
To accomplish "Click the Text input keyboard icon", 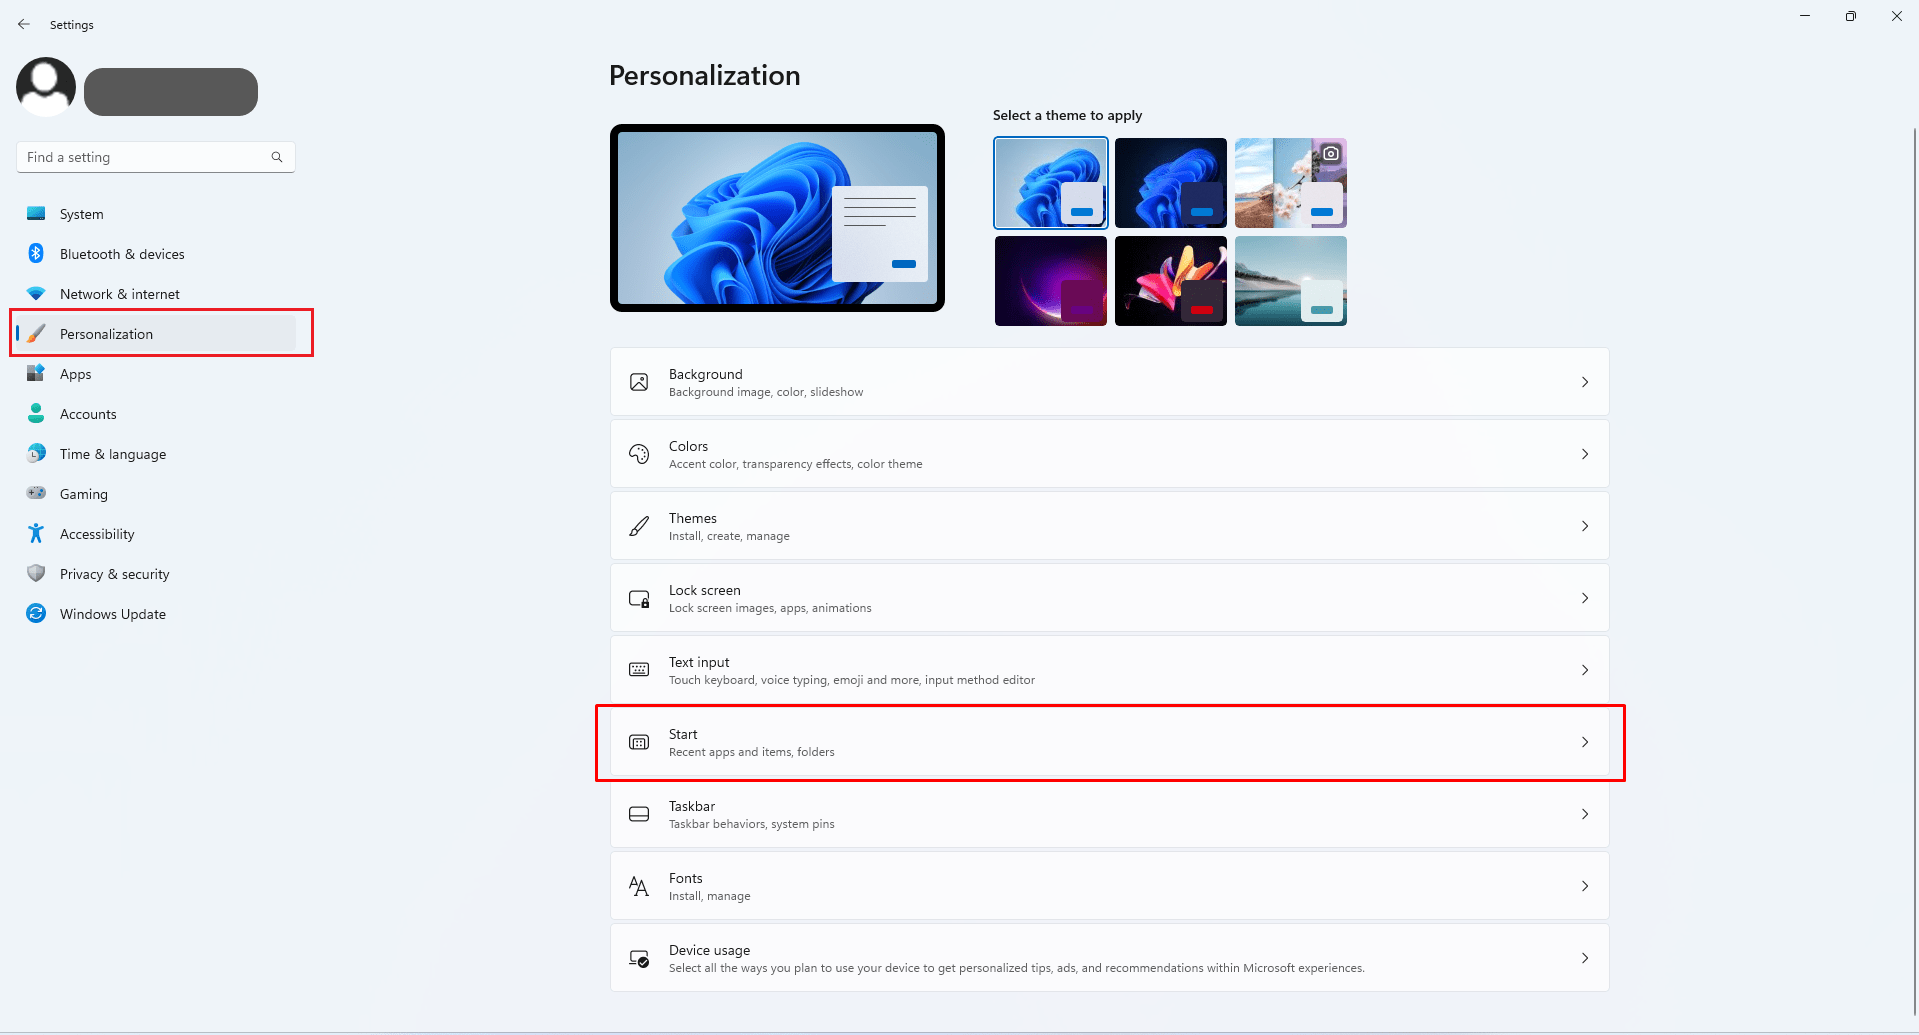I will 639,669.
